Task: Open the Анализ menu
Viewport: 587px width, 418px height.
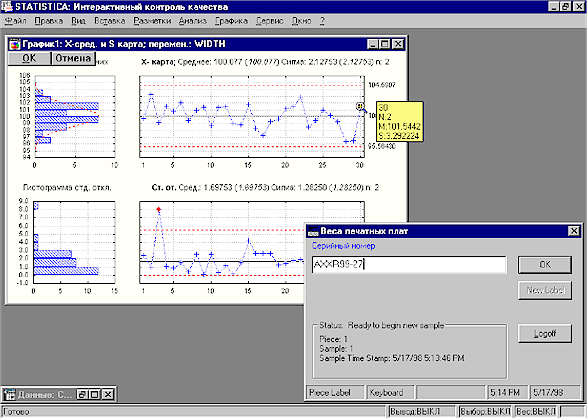Action: coord(192,21)
